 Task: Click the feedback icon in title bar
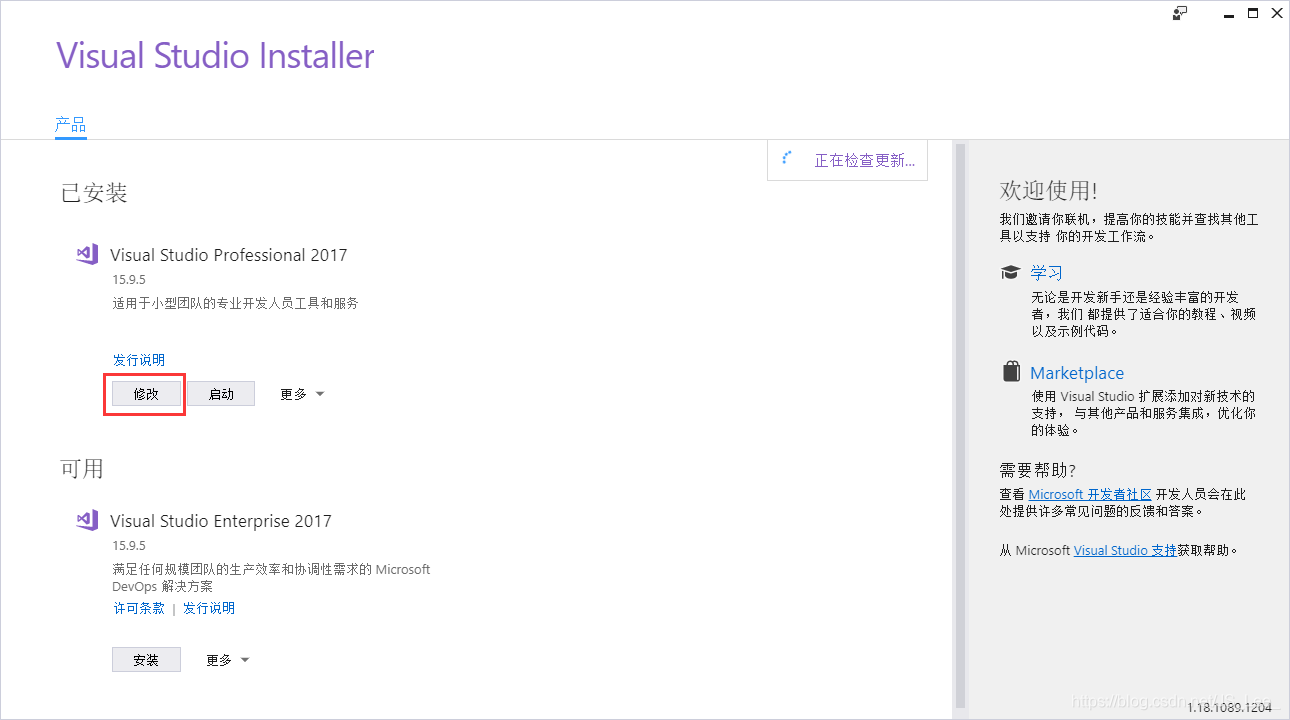click(x=1180, y=13)
